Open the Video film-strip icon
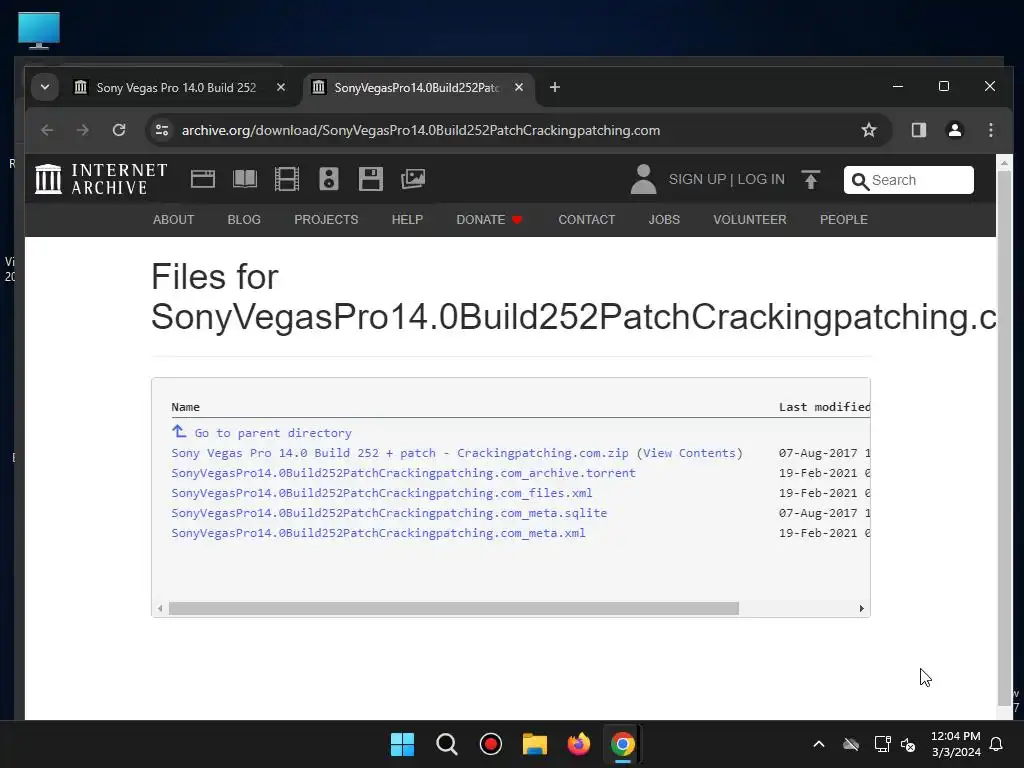This screenshot has height=768, width=1024. point(287,179)
